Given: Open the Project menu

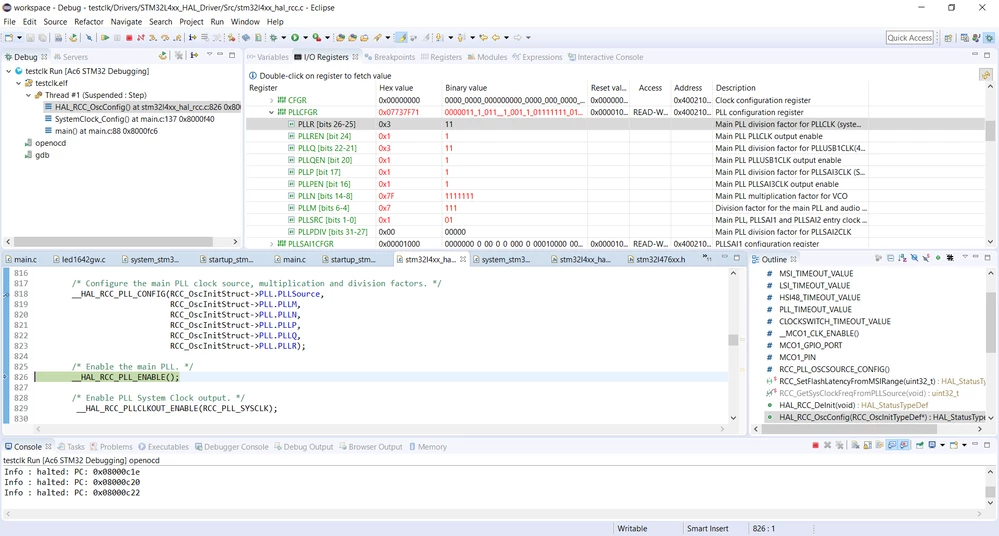Looking at the screenshot, I should coord(191,22).
